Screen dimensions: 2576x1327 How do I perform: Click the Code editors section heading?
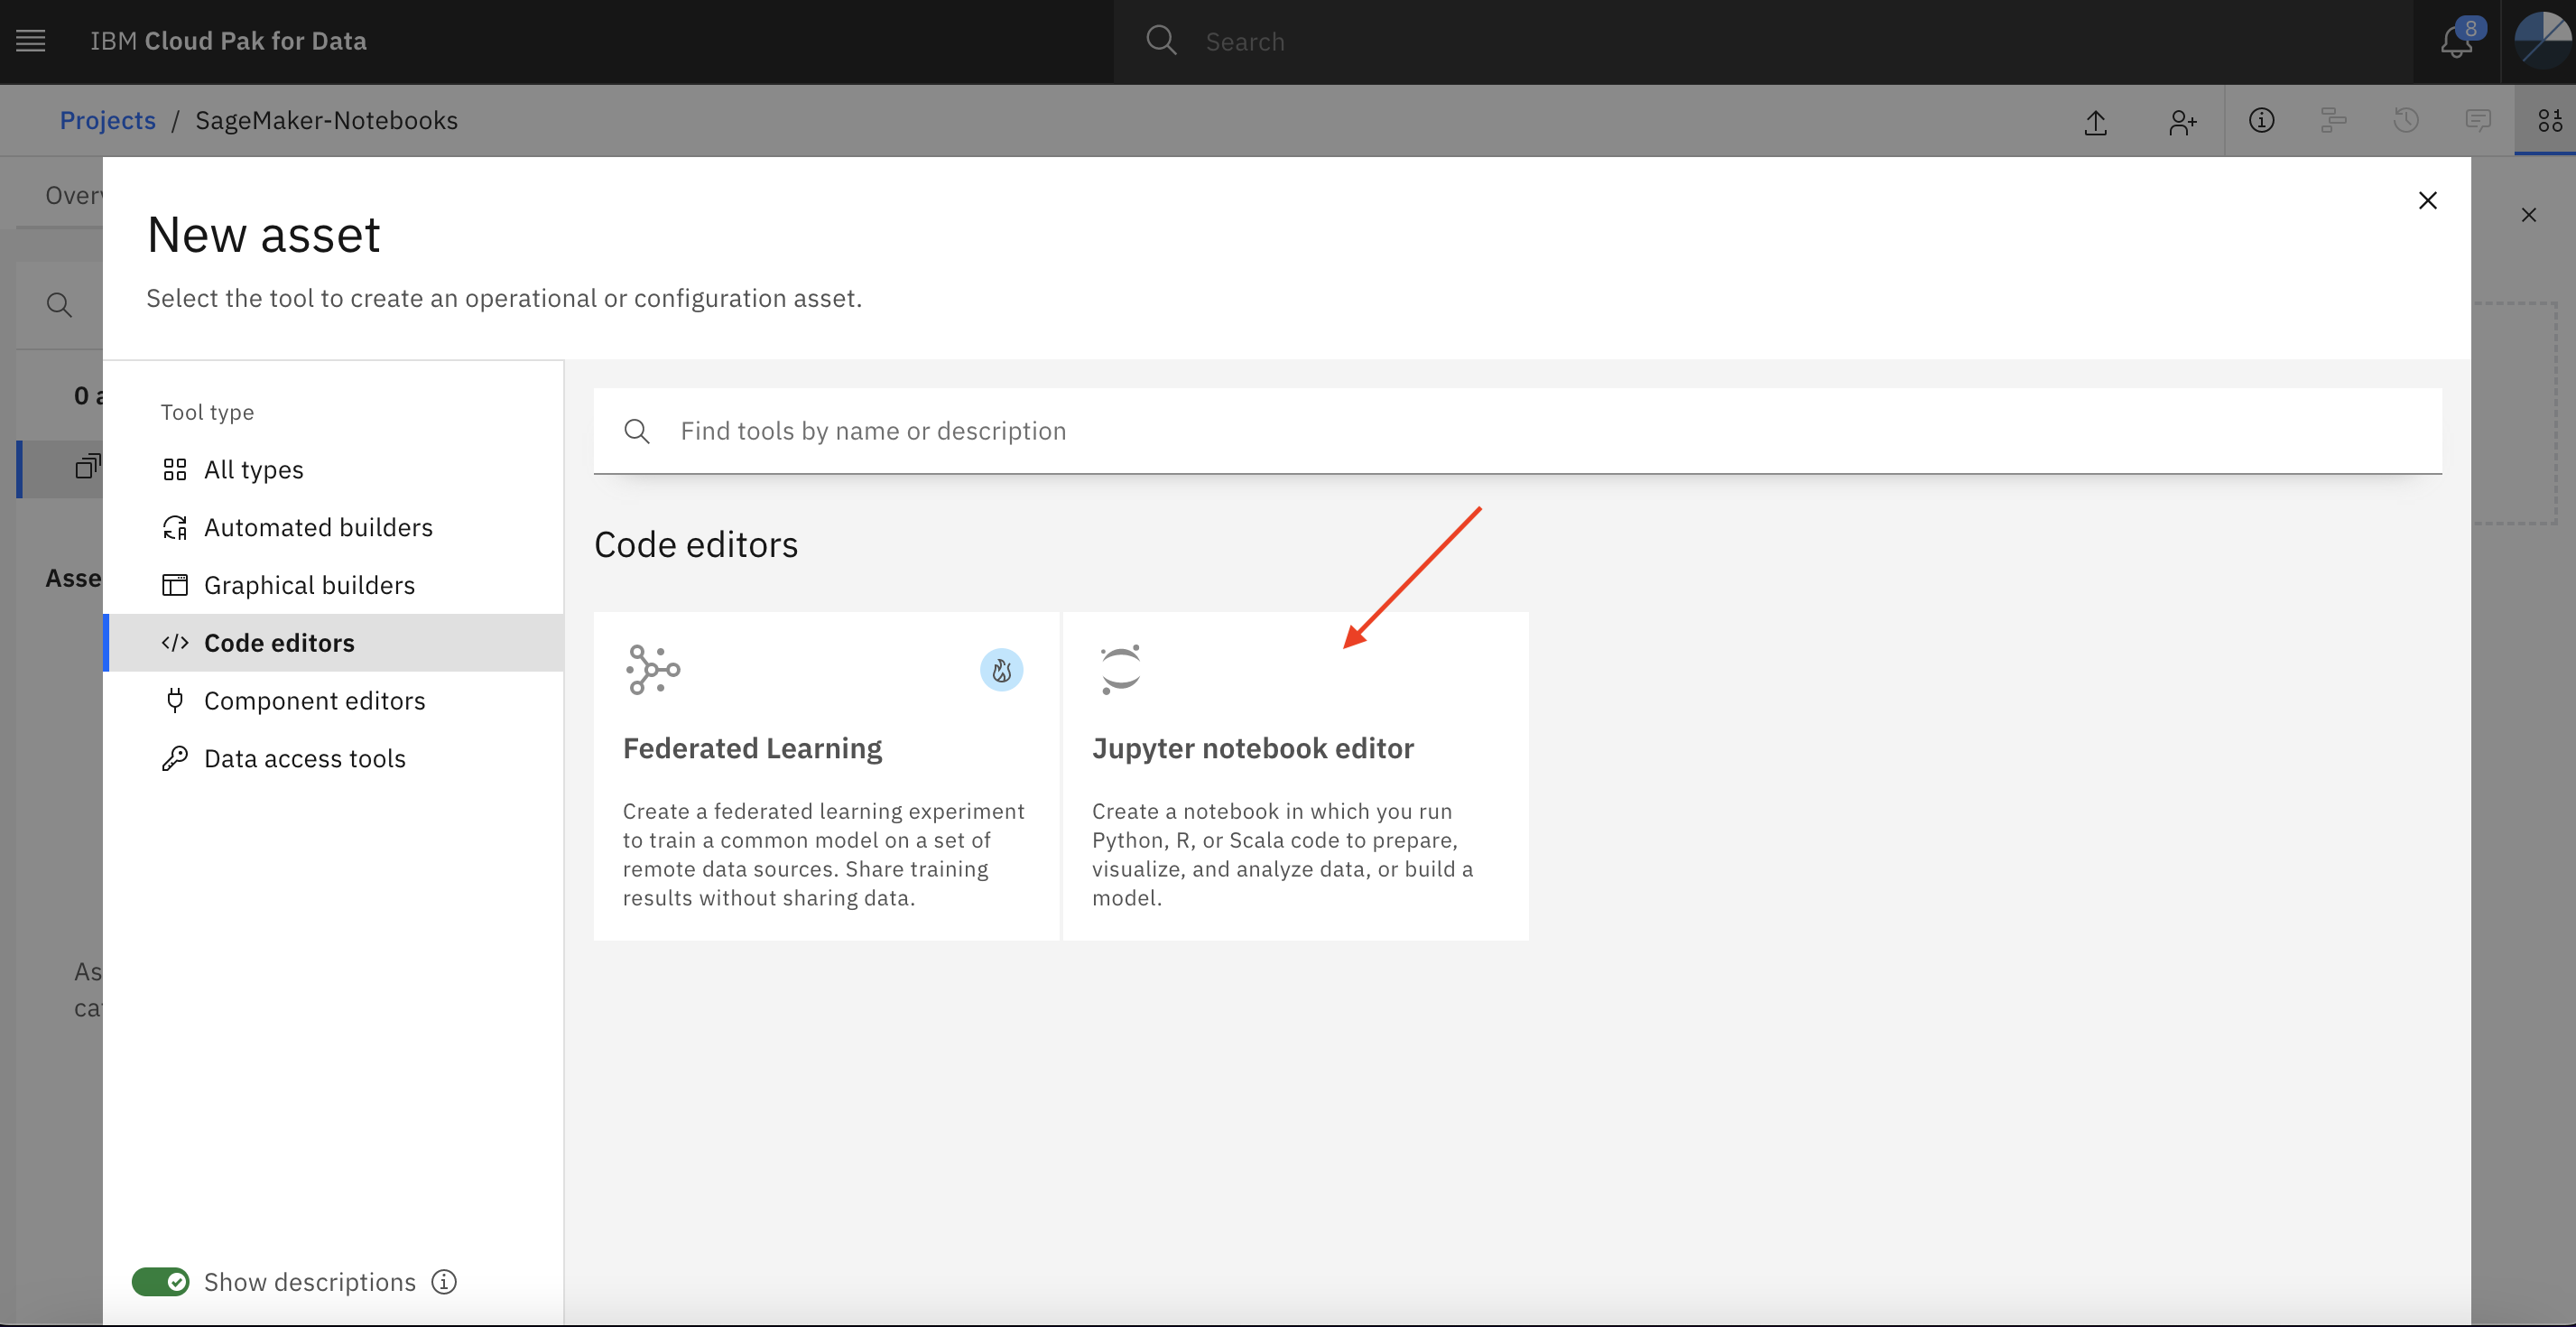click(x=696, y=545)
